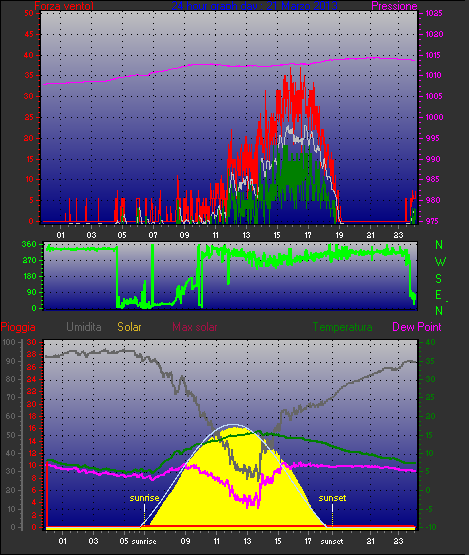Click the 24 hour graph day title

[x=254, y=6]
